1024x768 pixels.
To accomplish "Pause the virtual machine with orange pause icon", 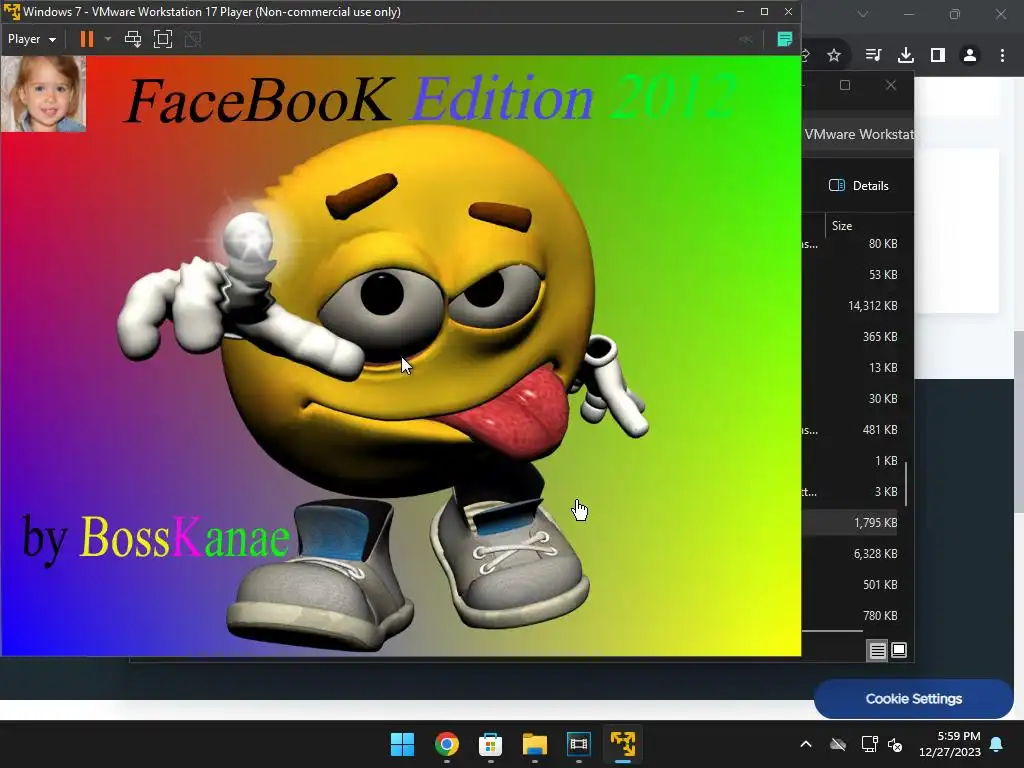I will [x=86, y=39].
